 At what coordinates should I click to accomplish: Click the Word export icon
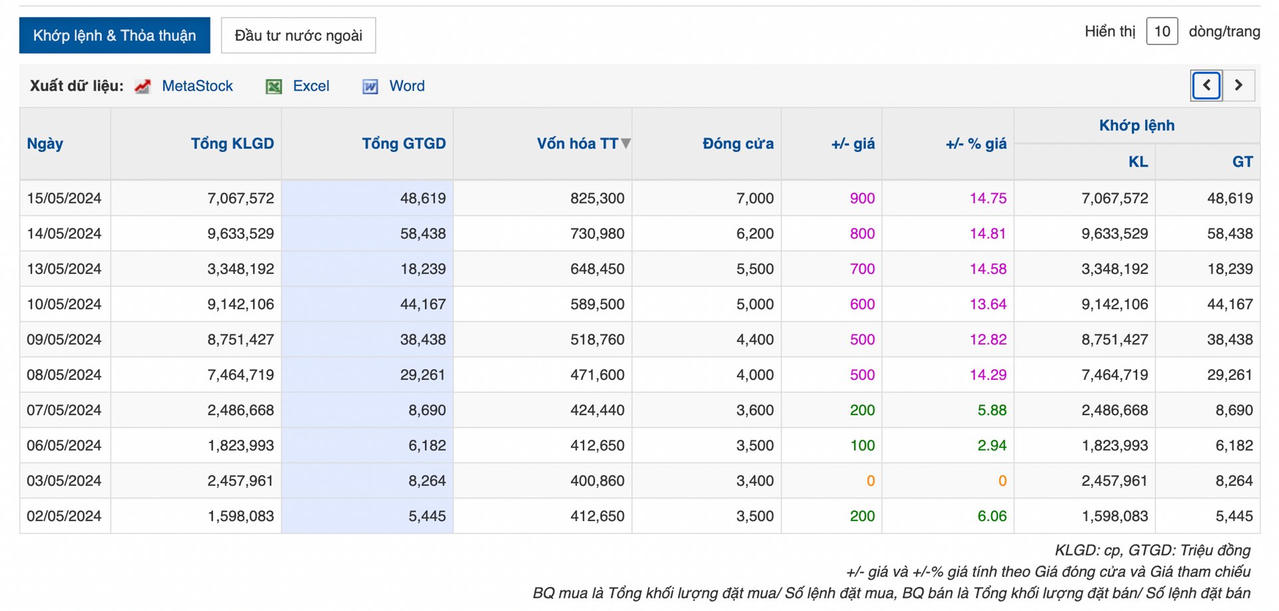(x=370, y=87)
